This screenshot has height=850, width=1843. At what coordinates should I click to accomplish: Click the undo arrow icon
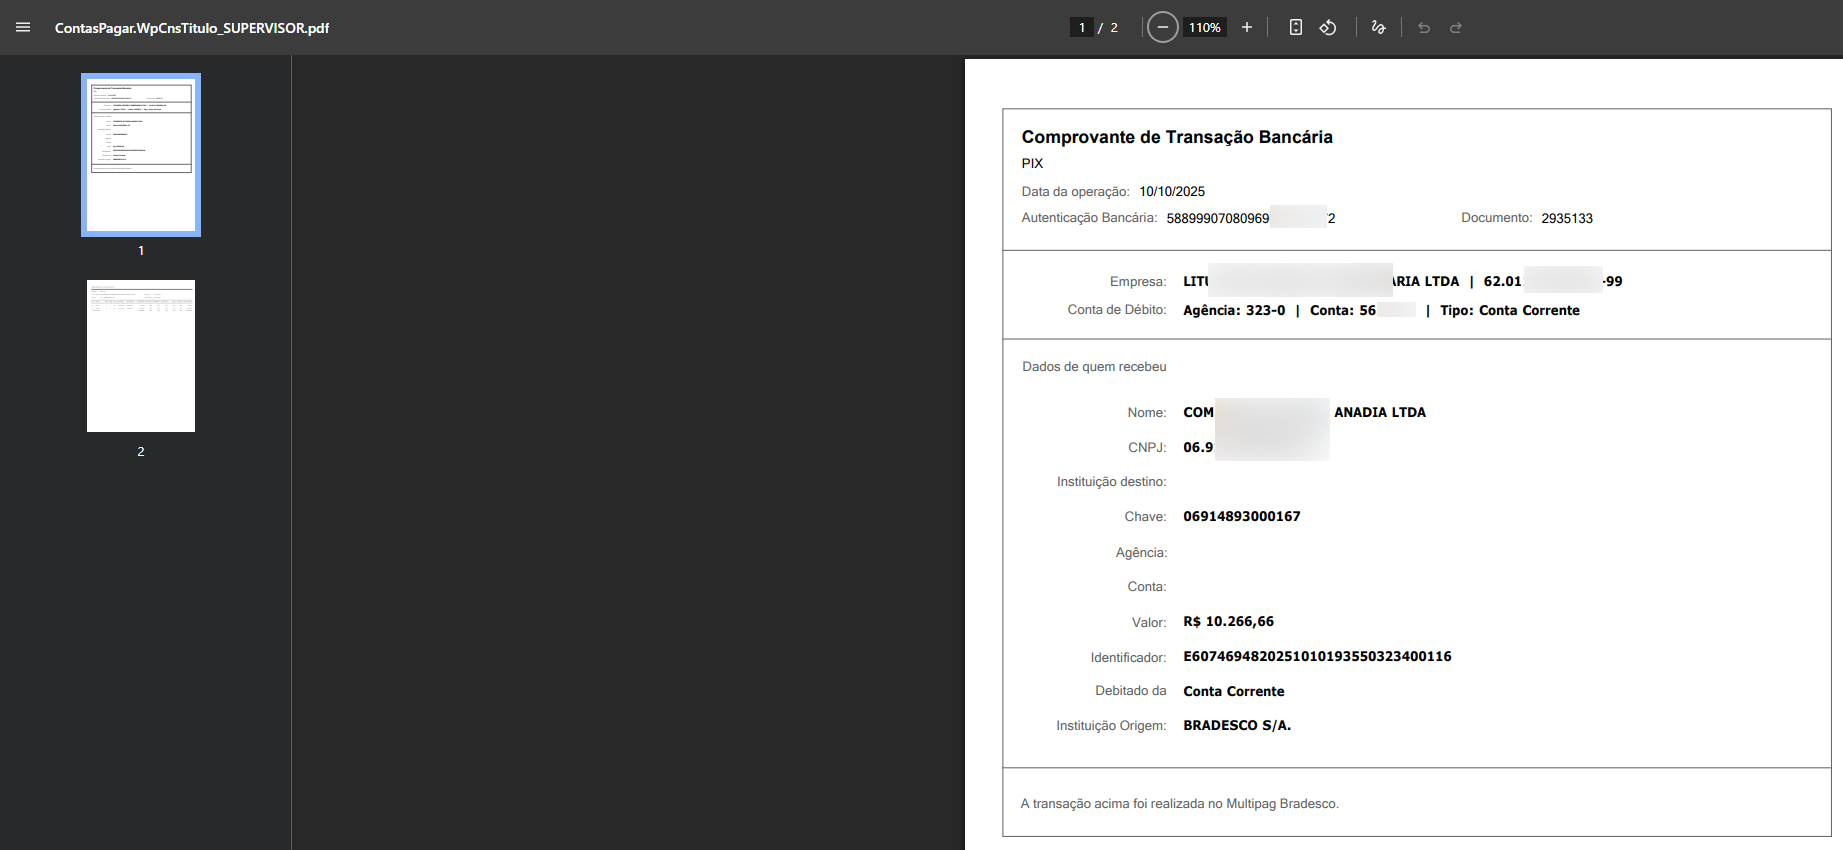point(1424,27)
